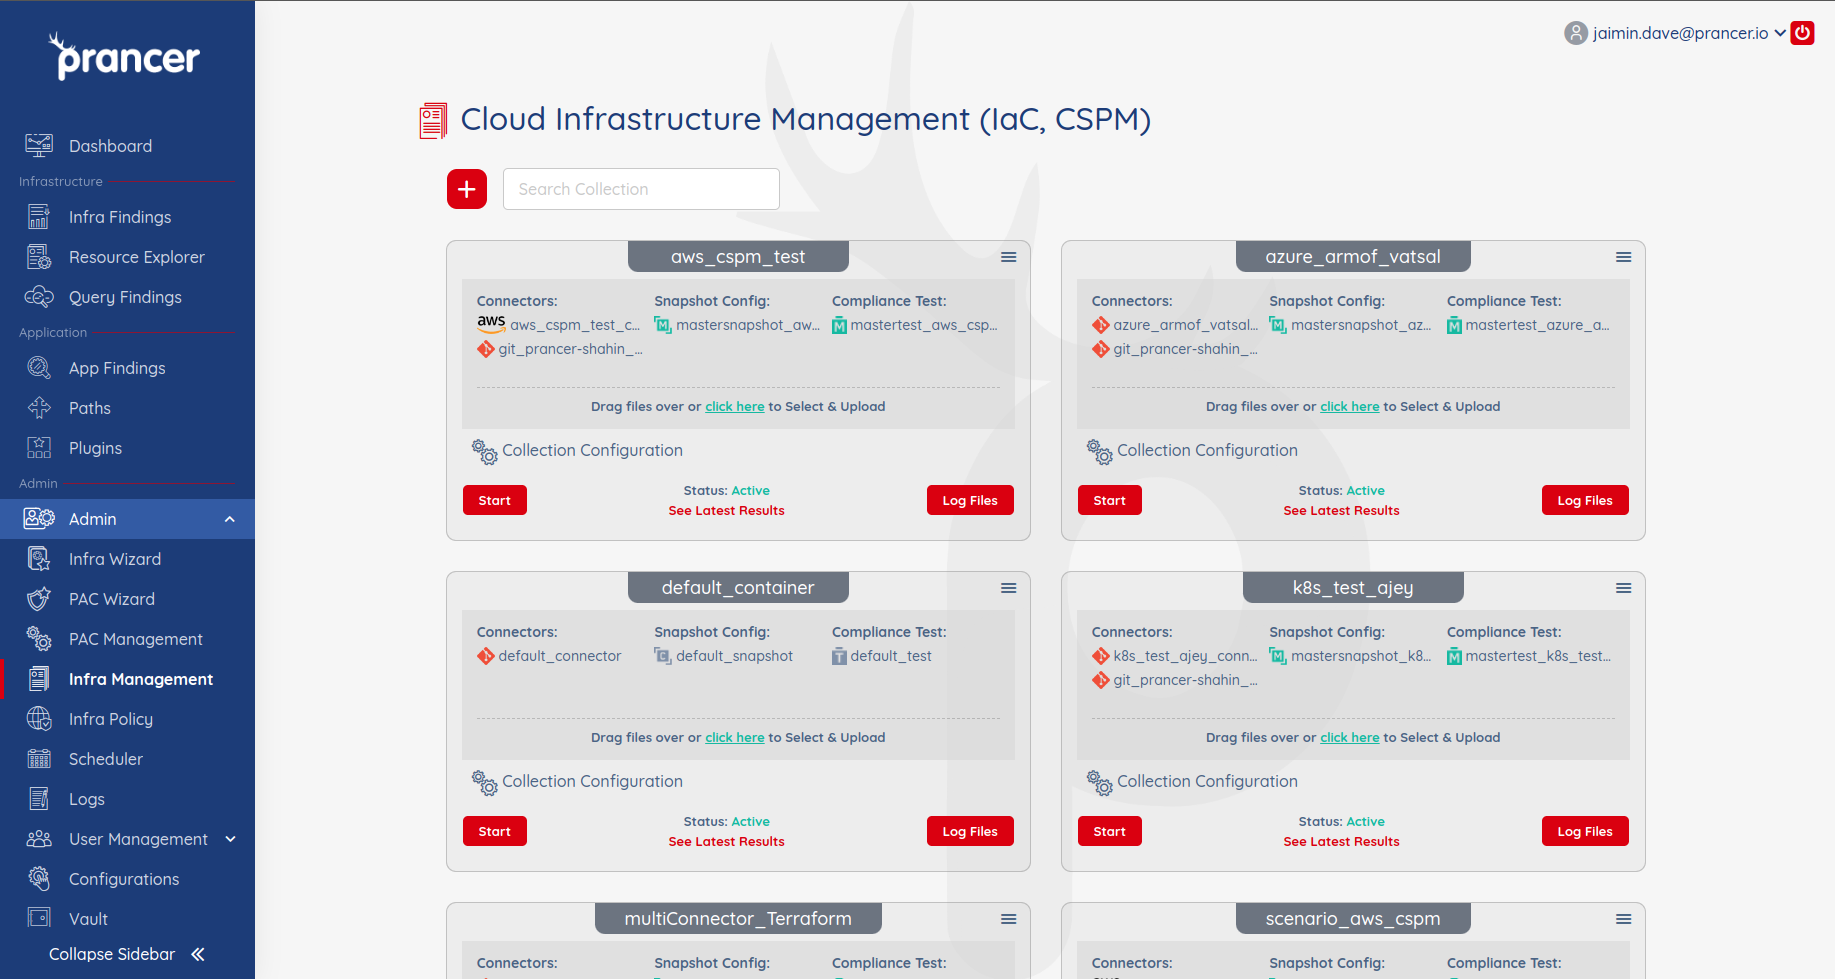Click 'click here' upload link in default_container
The height and width of the screenshot is (979, 1835).
(735, 738)
